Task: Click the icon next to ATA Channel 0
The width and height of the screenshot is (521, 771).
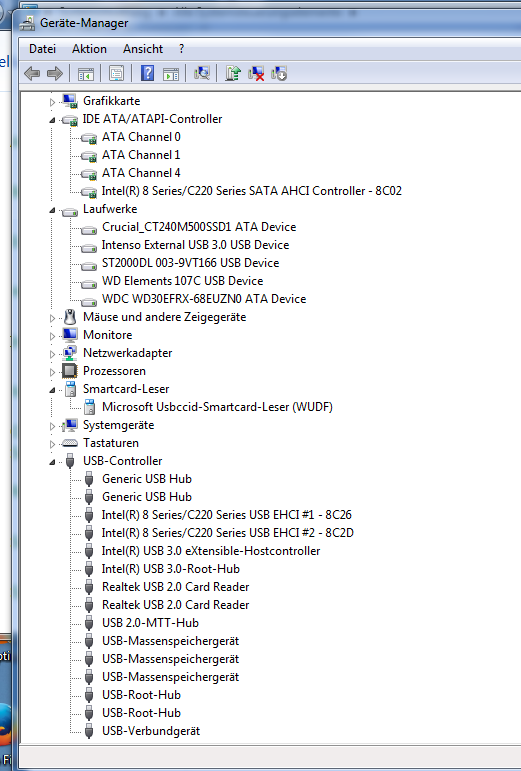Action: 88,138
